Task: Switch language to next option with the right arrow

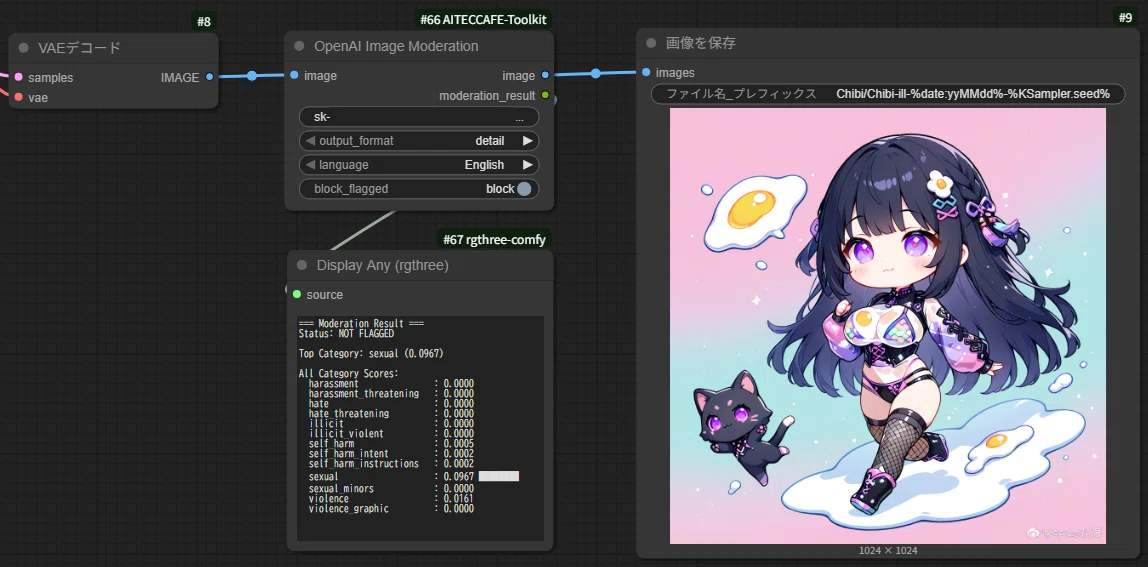Action: pos(527,165)
